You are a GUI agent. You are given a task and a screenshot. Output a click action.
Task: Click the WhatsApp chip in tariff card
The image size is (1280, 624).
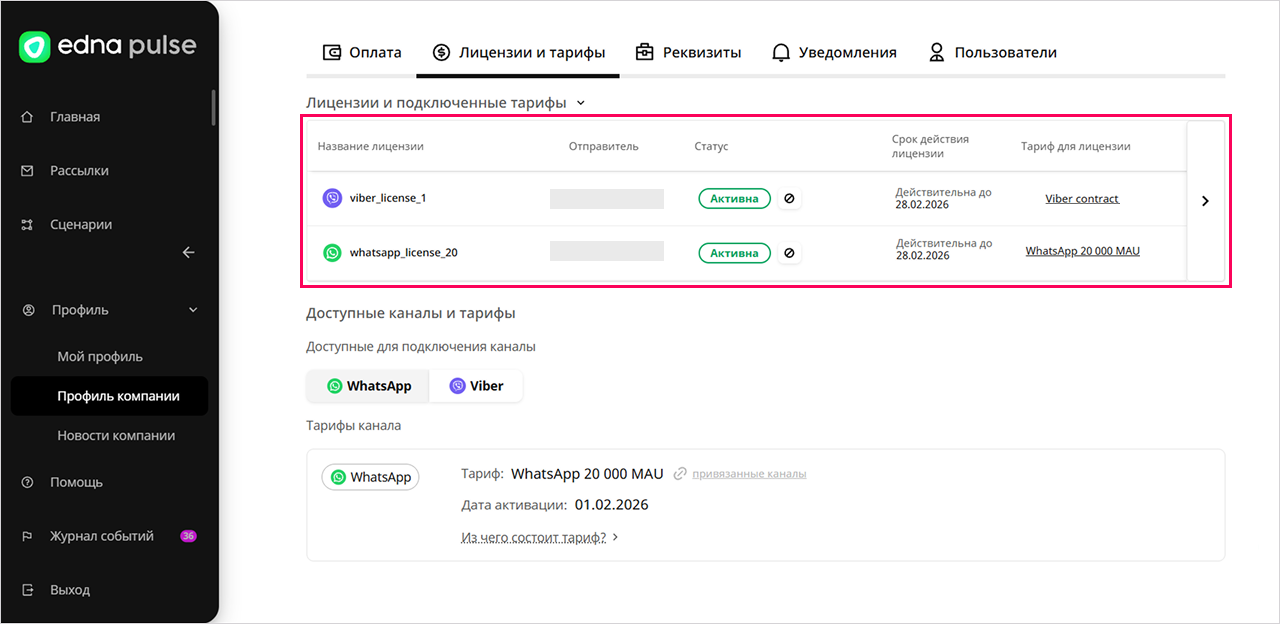coord(371,478)
